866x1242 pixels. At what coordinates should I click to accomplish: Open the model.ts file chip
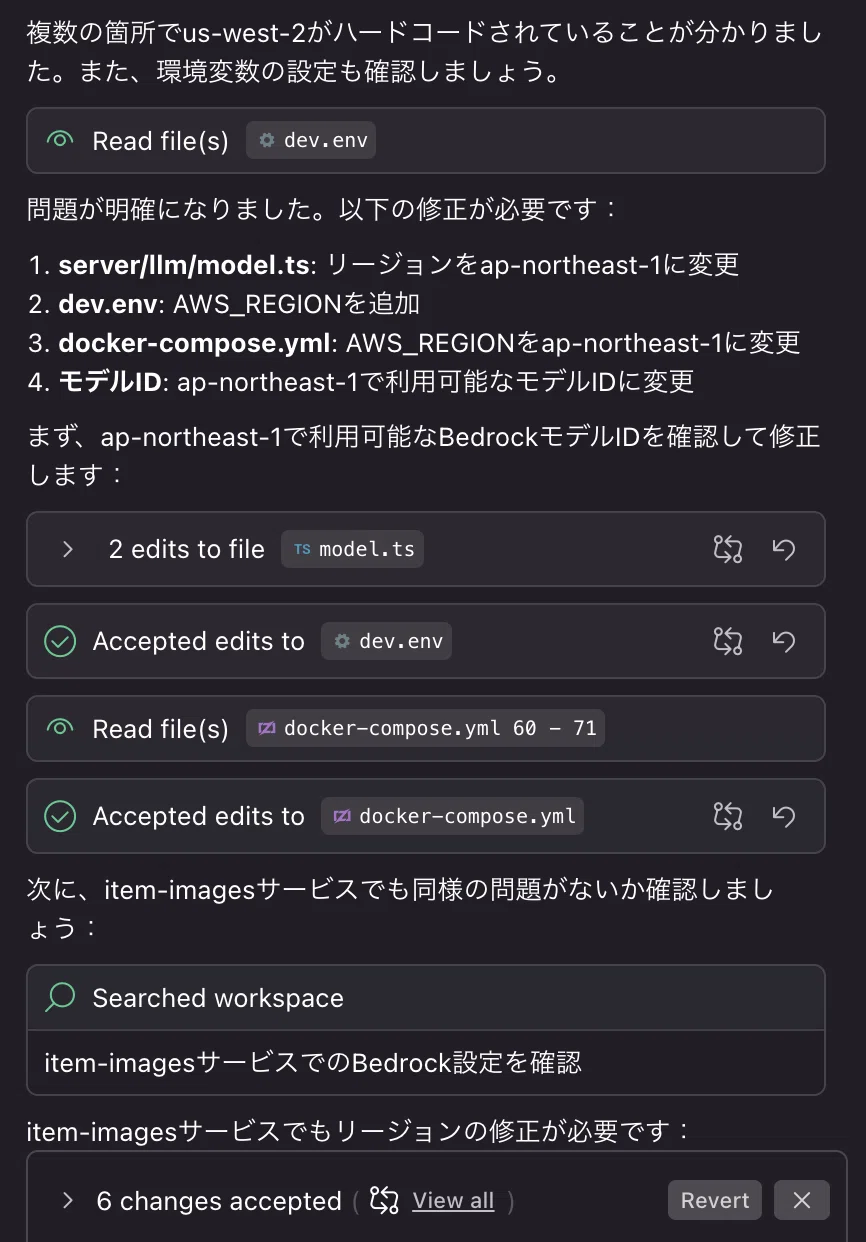(353, 549)
